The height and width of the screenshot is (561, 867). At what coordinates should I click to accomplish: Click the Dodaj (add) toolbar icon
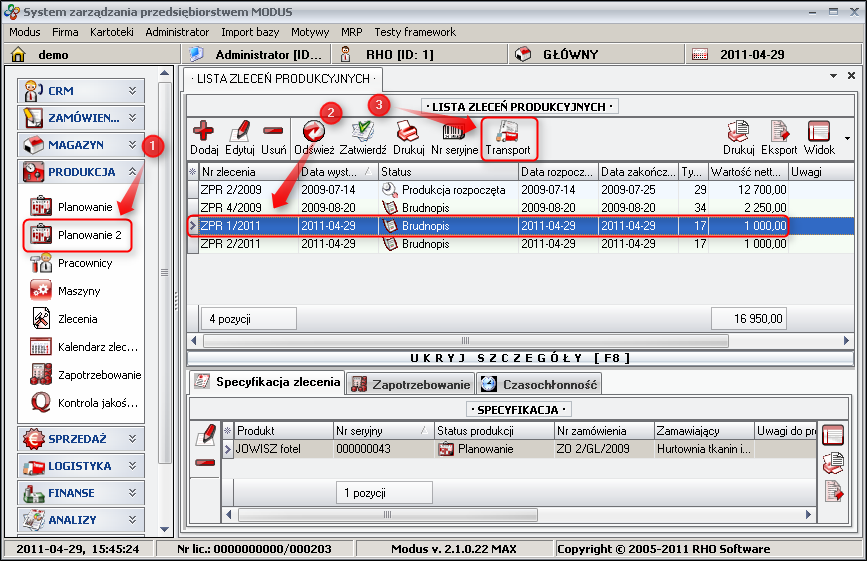pos(204,131)
